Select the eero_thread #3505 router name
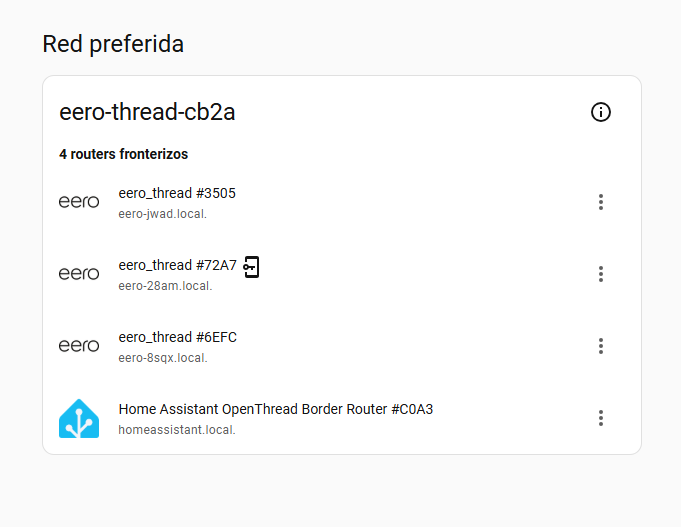681x527 pixels. [x=177, y=193]
